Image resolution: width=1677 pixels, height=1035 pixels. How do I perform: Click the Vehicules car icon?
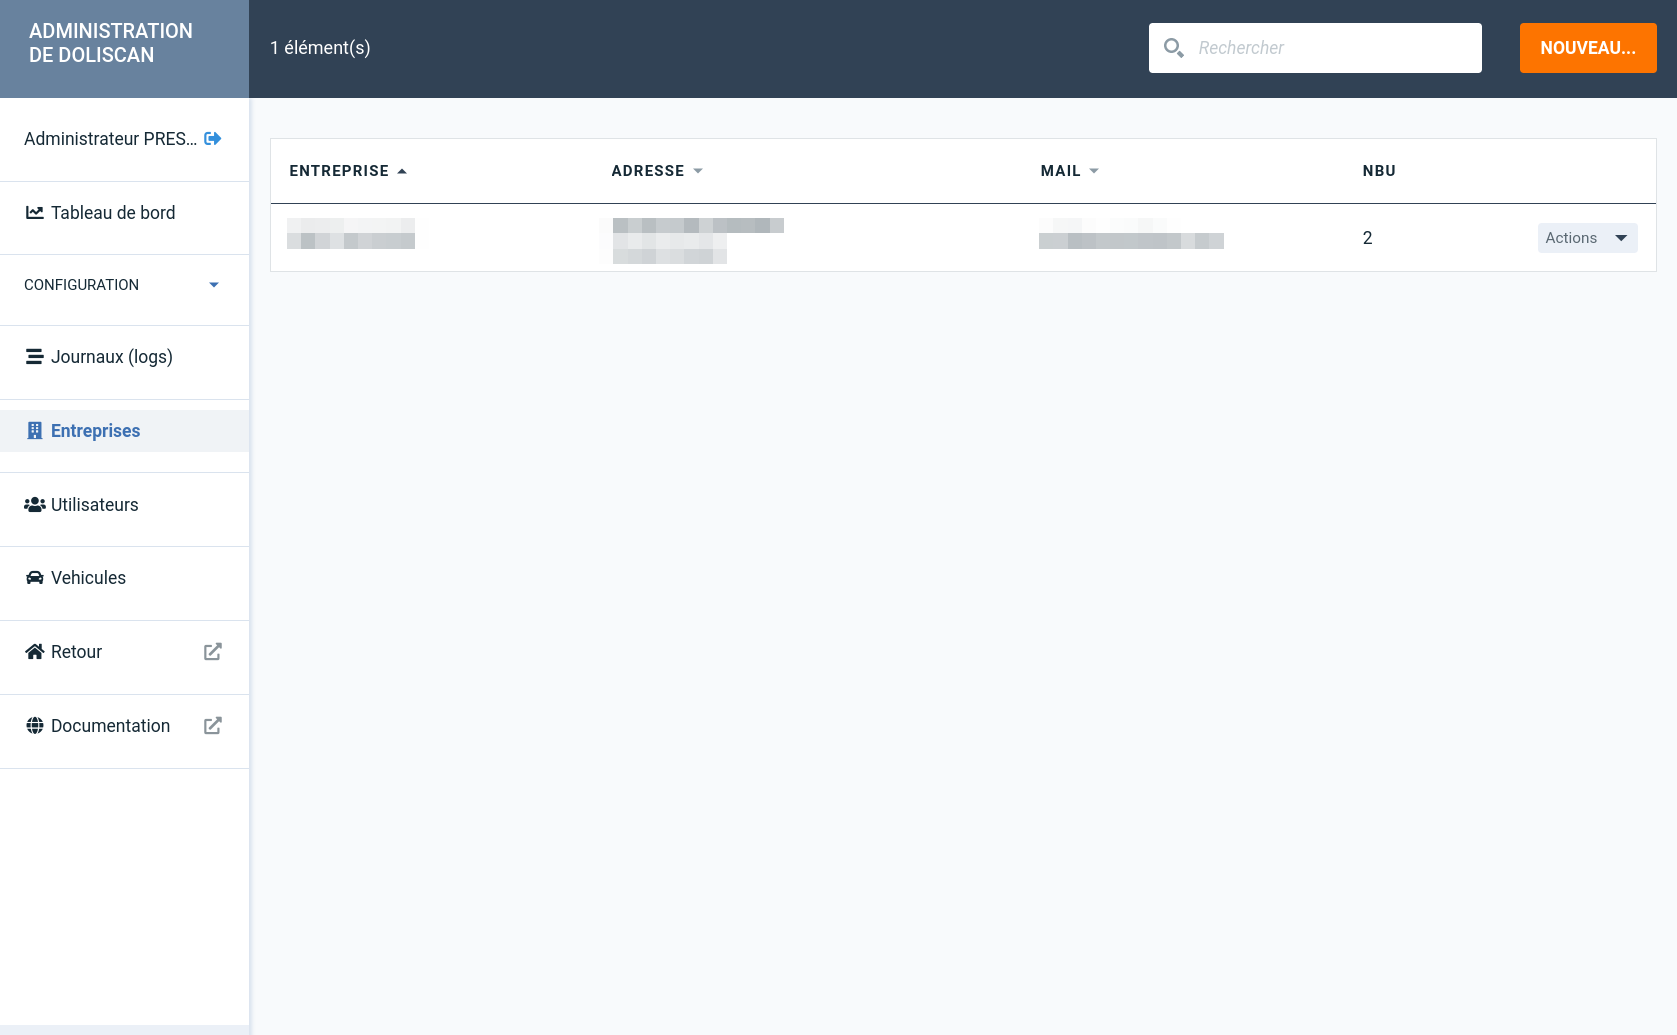(35, 578)
